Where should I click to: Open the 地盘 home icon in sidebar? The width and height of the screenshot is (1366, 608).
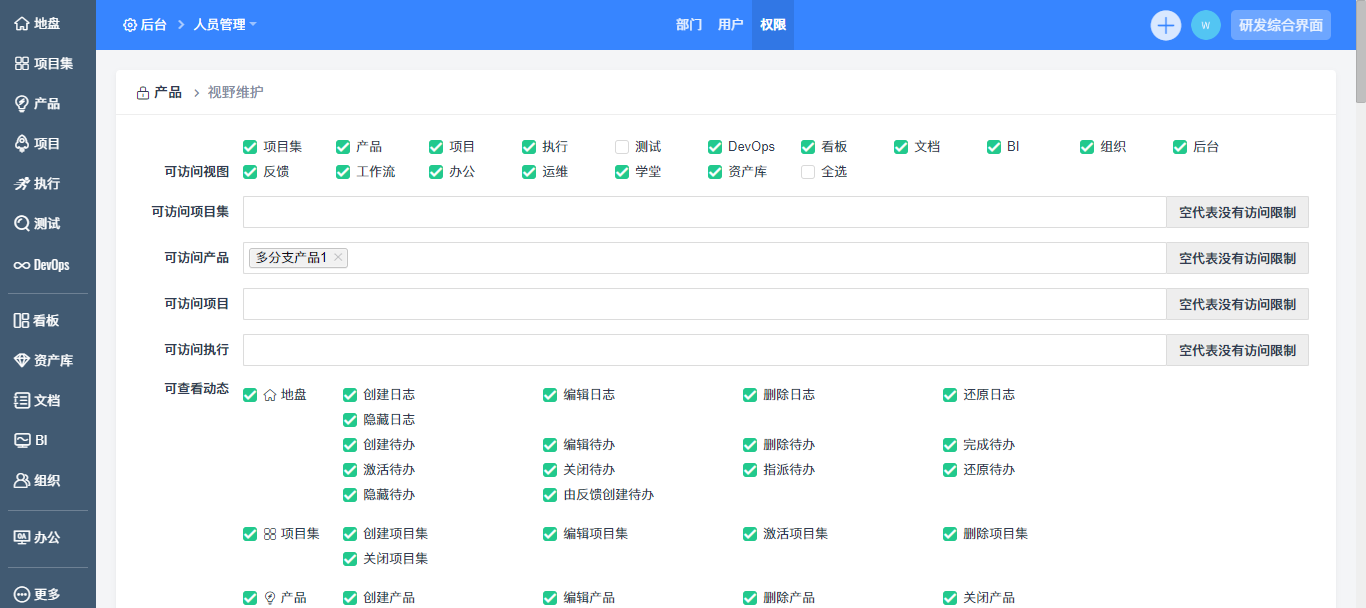[x=21, y=24]
